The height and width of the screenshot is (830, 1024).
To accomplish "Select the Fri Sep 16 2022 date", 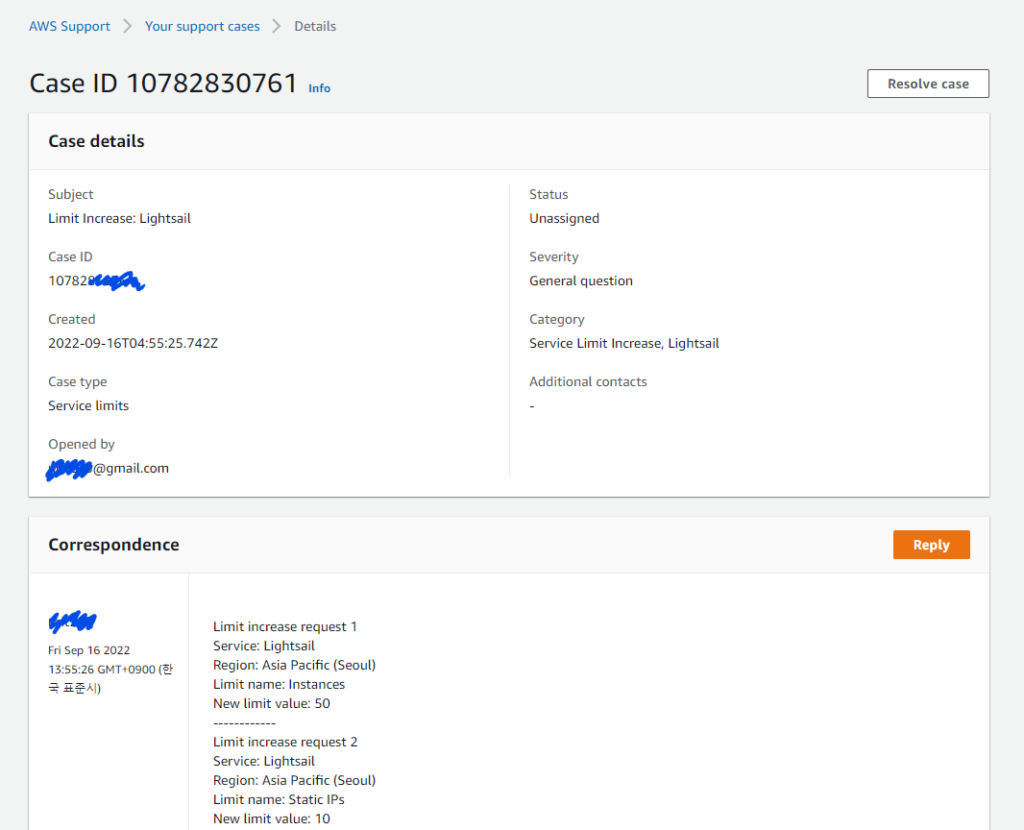I will coord(89,650).
